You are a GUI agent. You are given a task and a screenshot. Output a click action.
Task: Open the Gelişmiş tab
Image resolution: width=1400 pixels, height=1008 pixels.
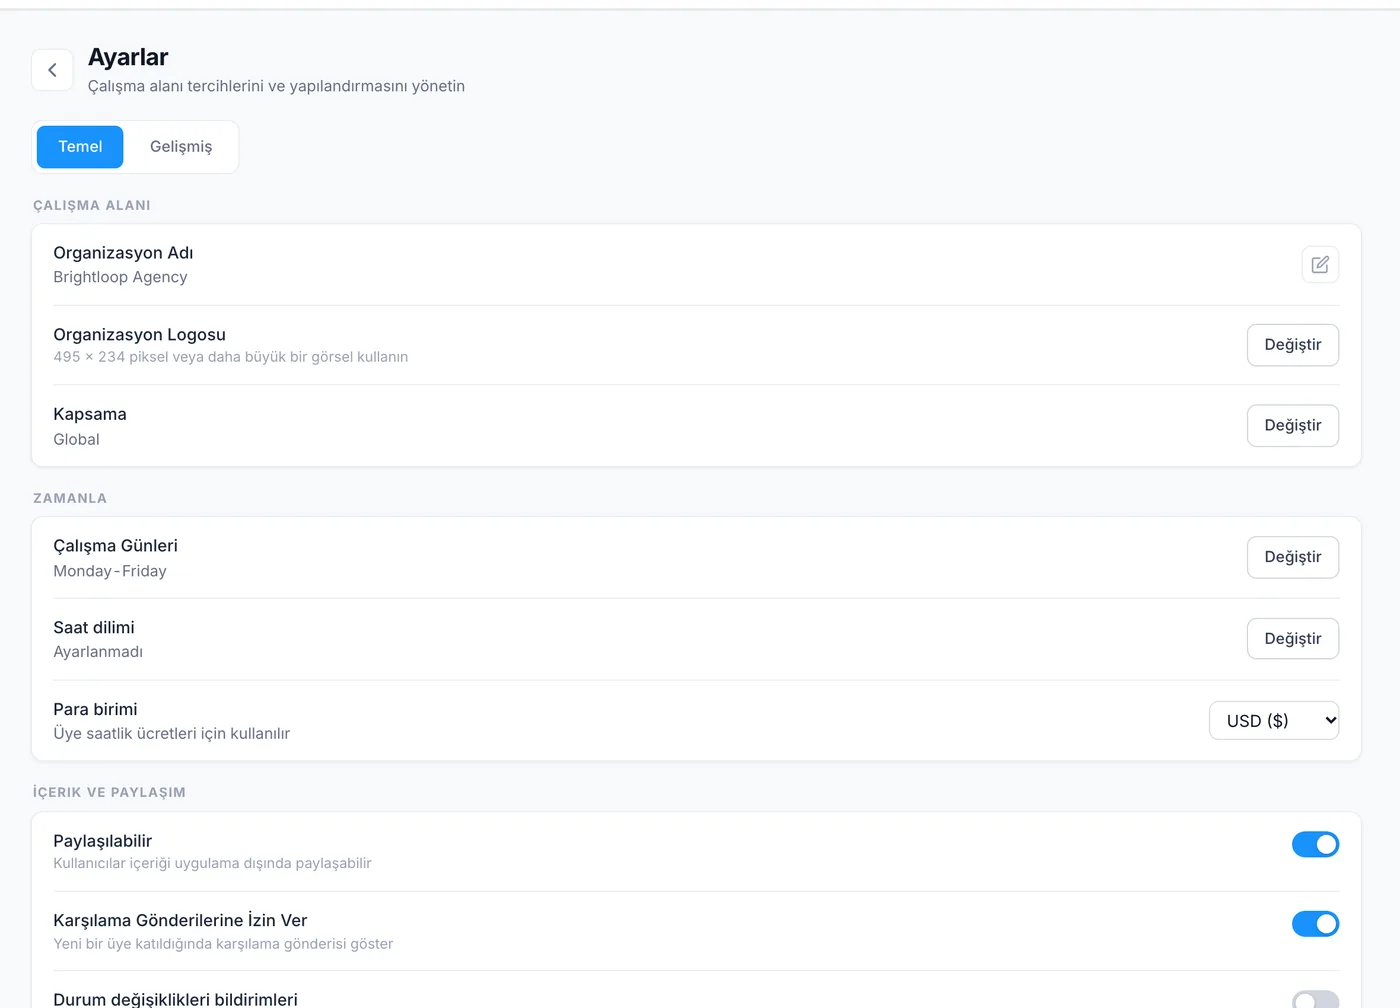[181, 147]
